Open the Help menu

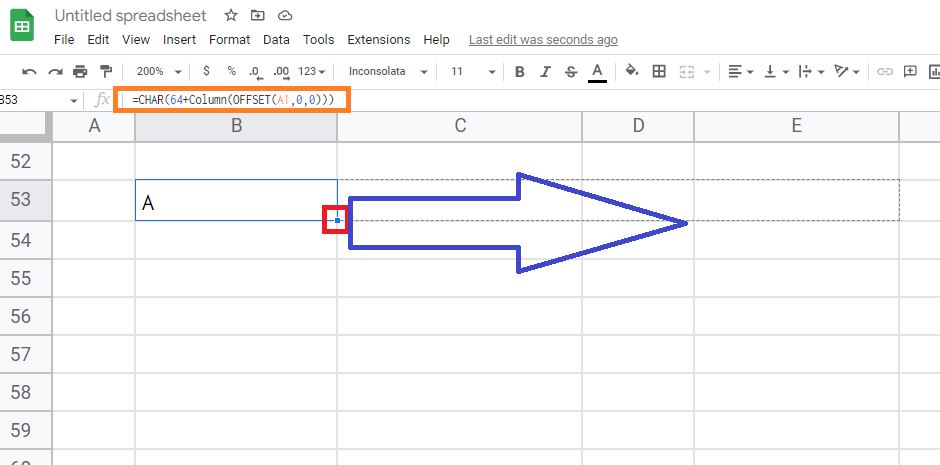tap(436, 40)
